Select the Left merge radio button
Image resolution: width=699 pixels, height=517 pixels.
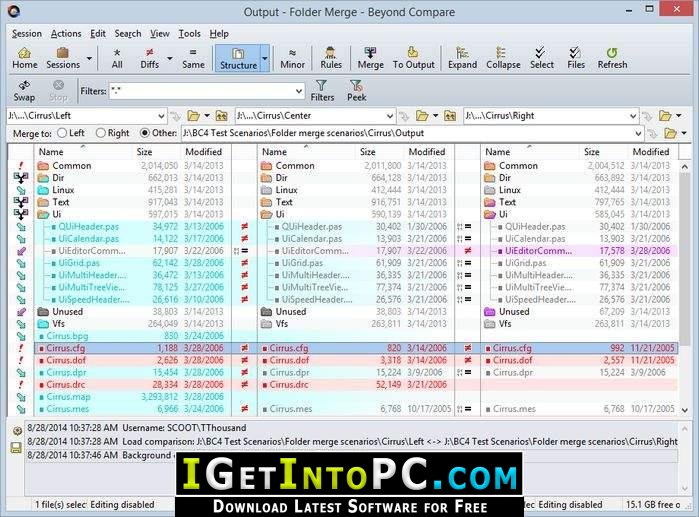click(64, 133)
